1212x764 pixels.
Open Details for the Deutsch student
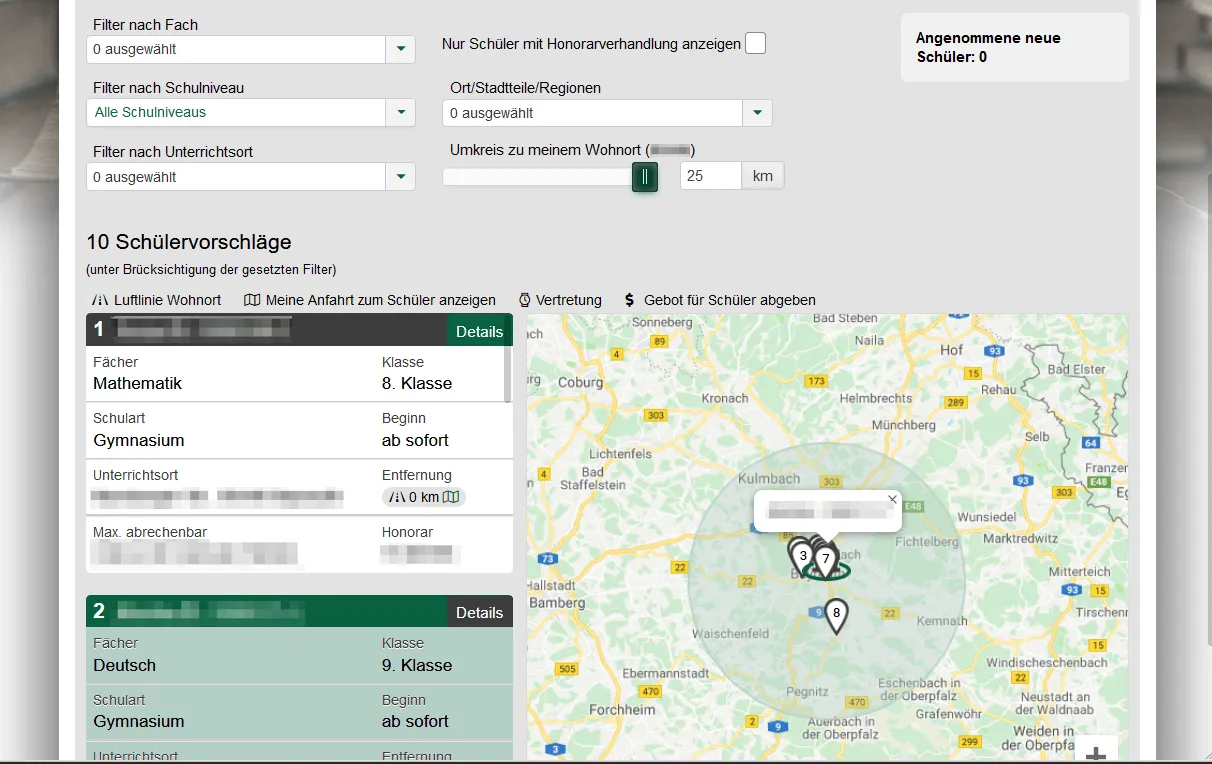tap(480, 612)
